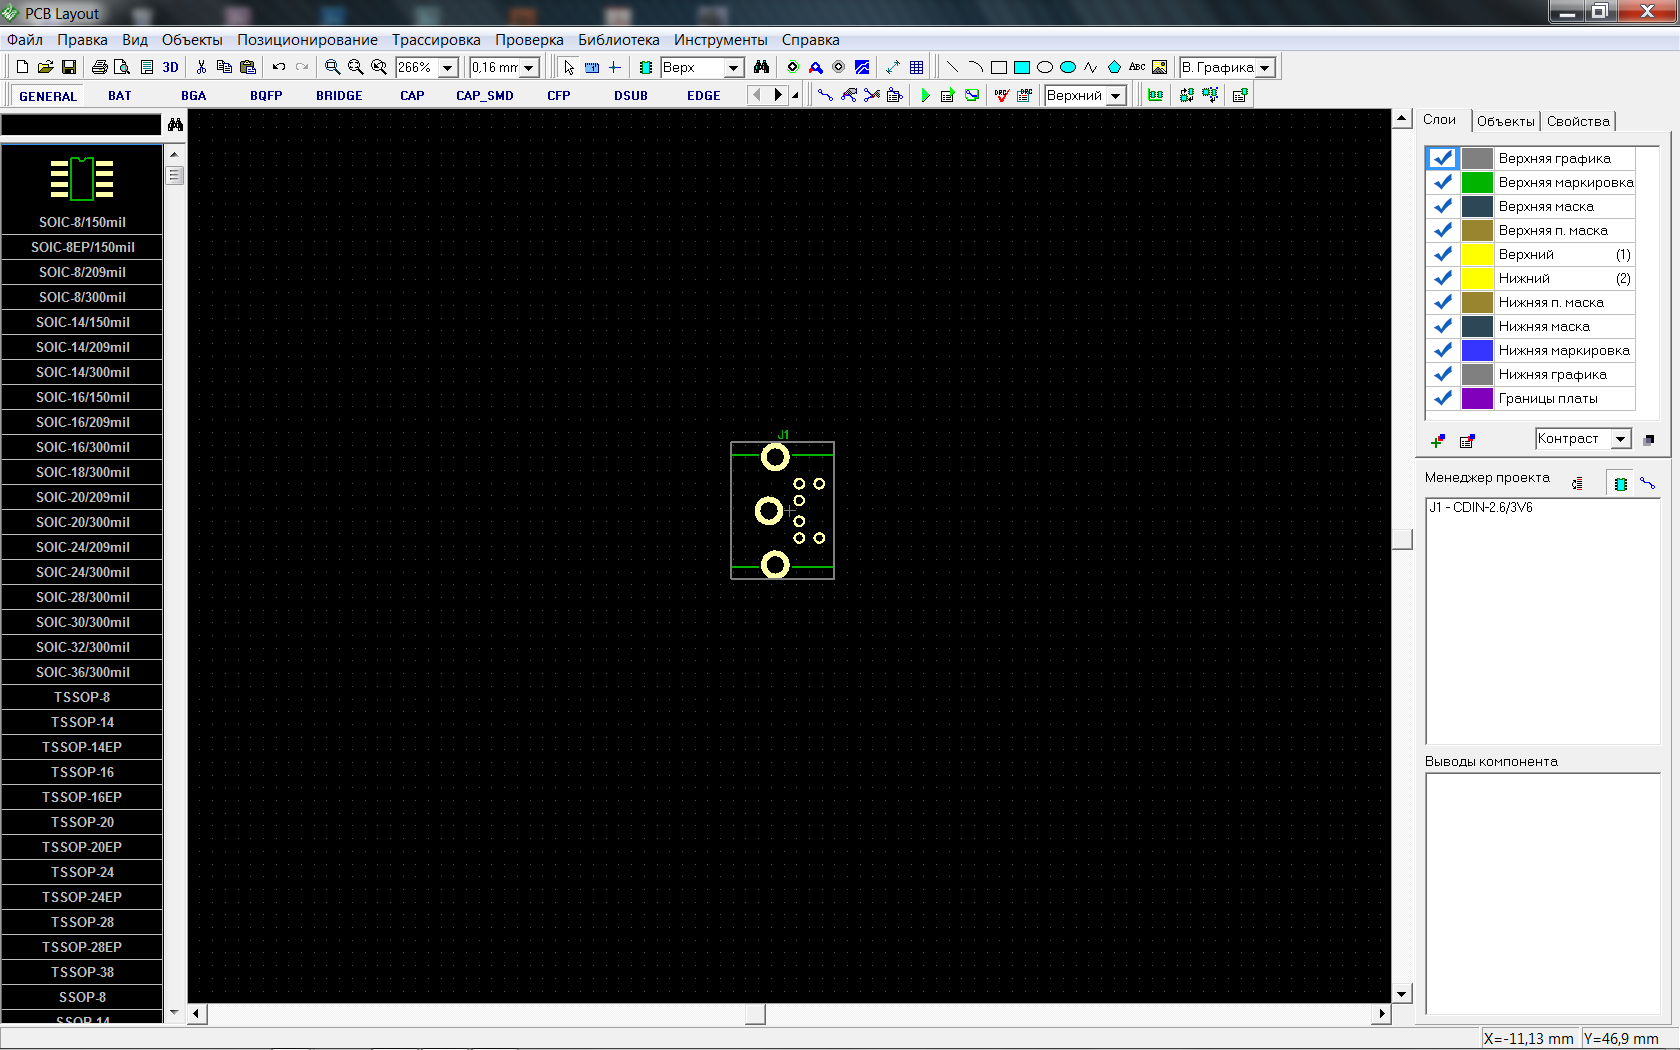Choose the Arc drawing tool

pos(975,67)
